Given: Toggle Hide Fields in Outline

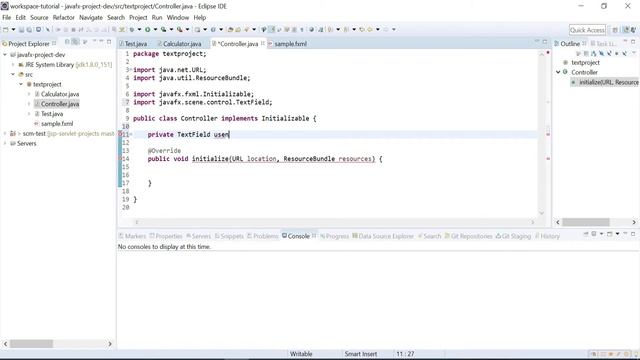Looking at the screenshot, I should coord(601,53).
